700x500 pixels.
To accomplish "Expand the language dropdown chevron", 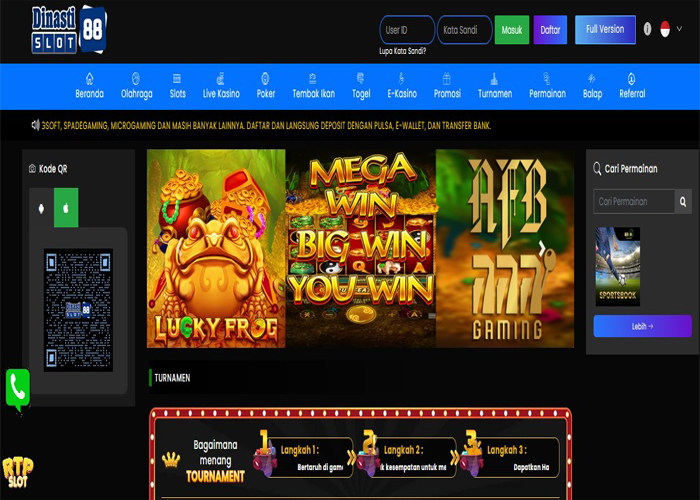I will [679, 29].
